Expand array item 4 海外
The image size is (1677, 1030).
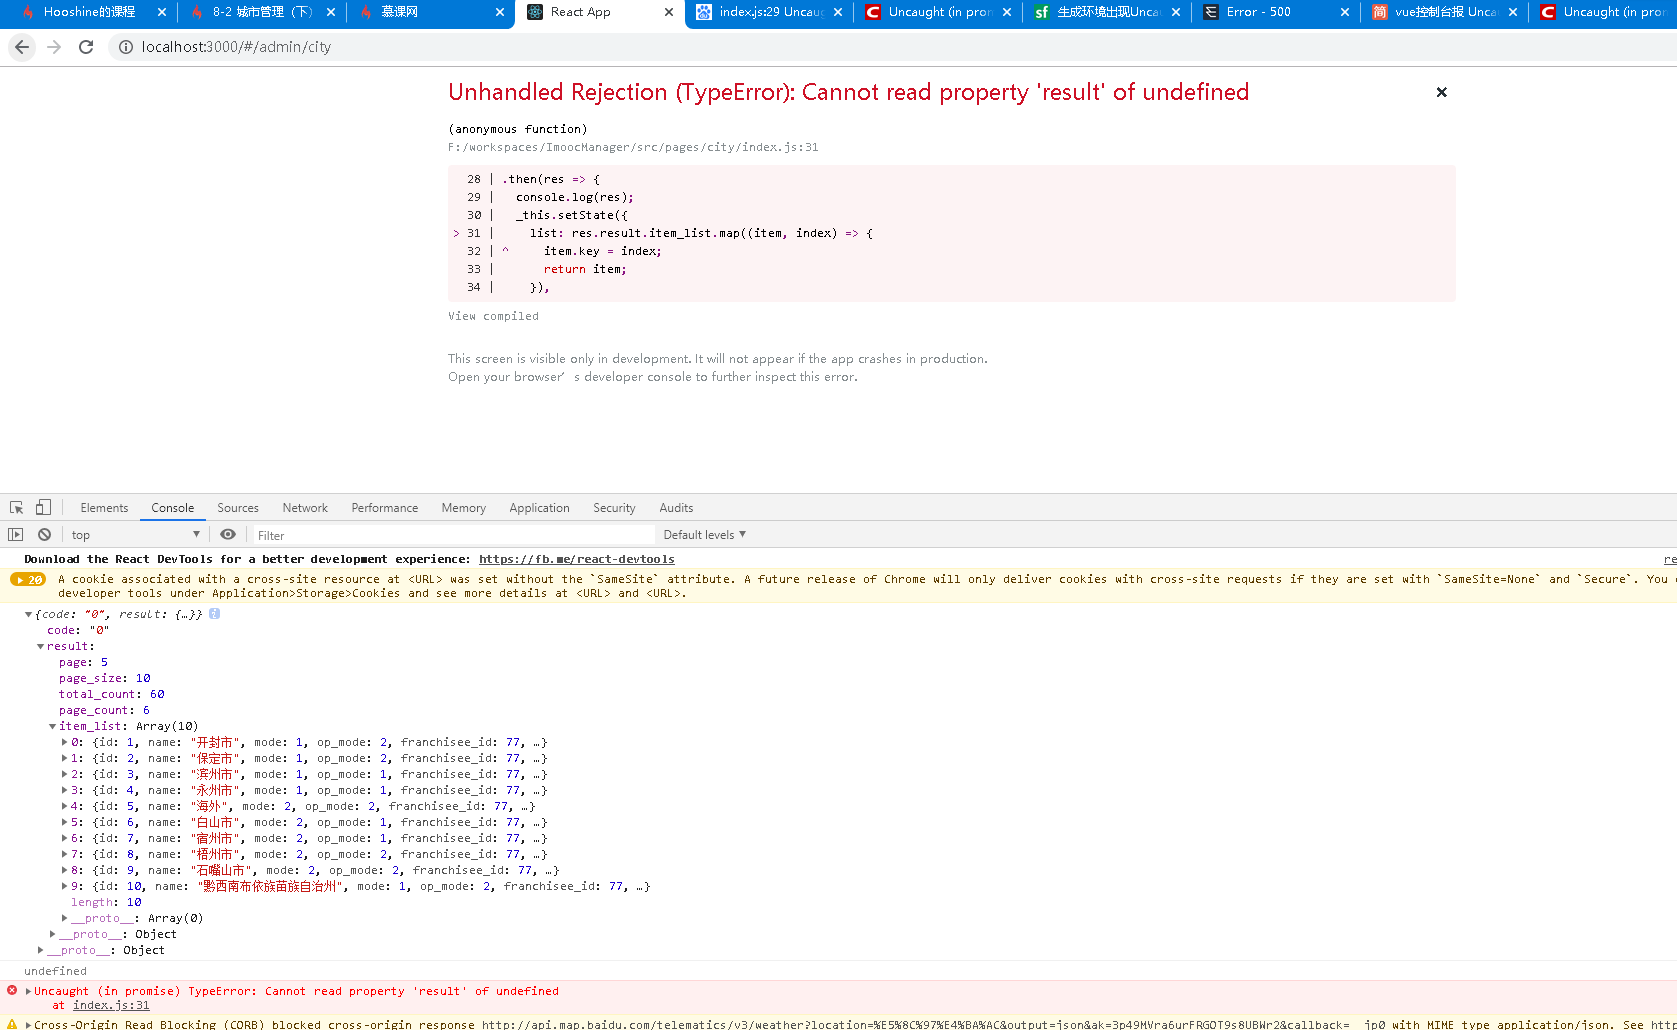65,807
